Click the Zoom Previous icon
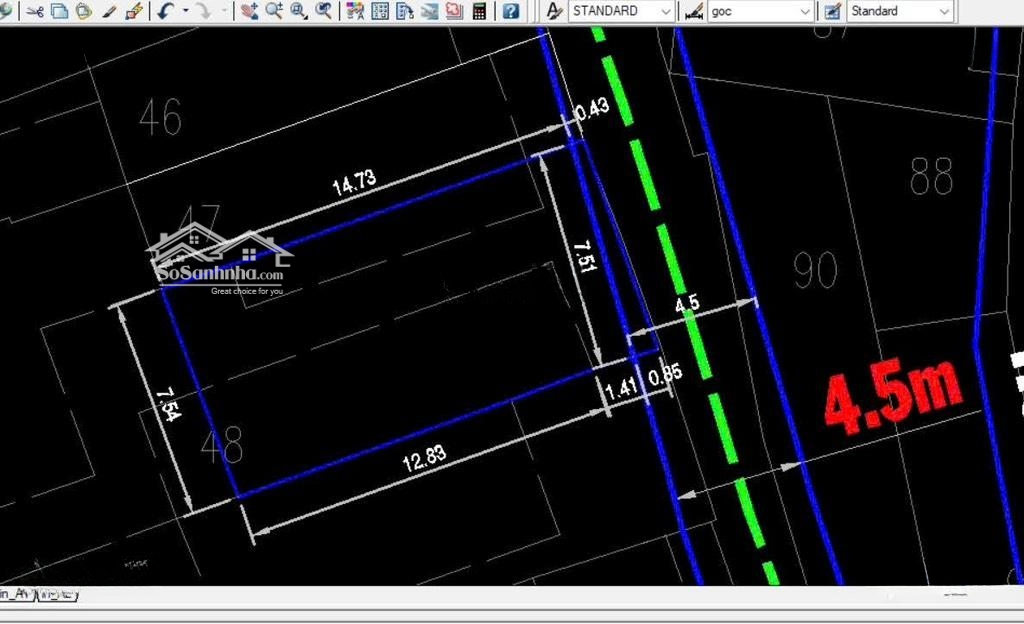Image resolution: width=1024 pixels, height=624 pixels. point(323,11)
